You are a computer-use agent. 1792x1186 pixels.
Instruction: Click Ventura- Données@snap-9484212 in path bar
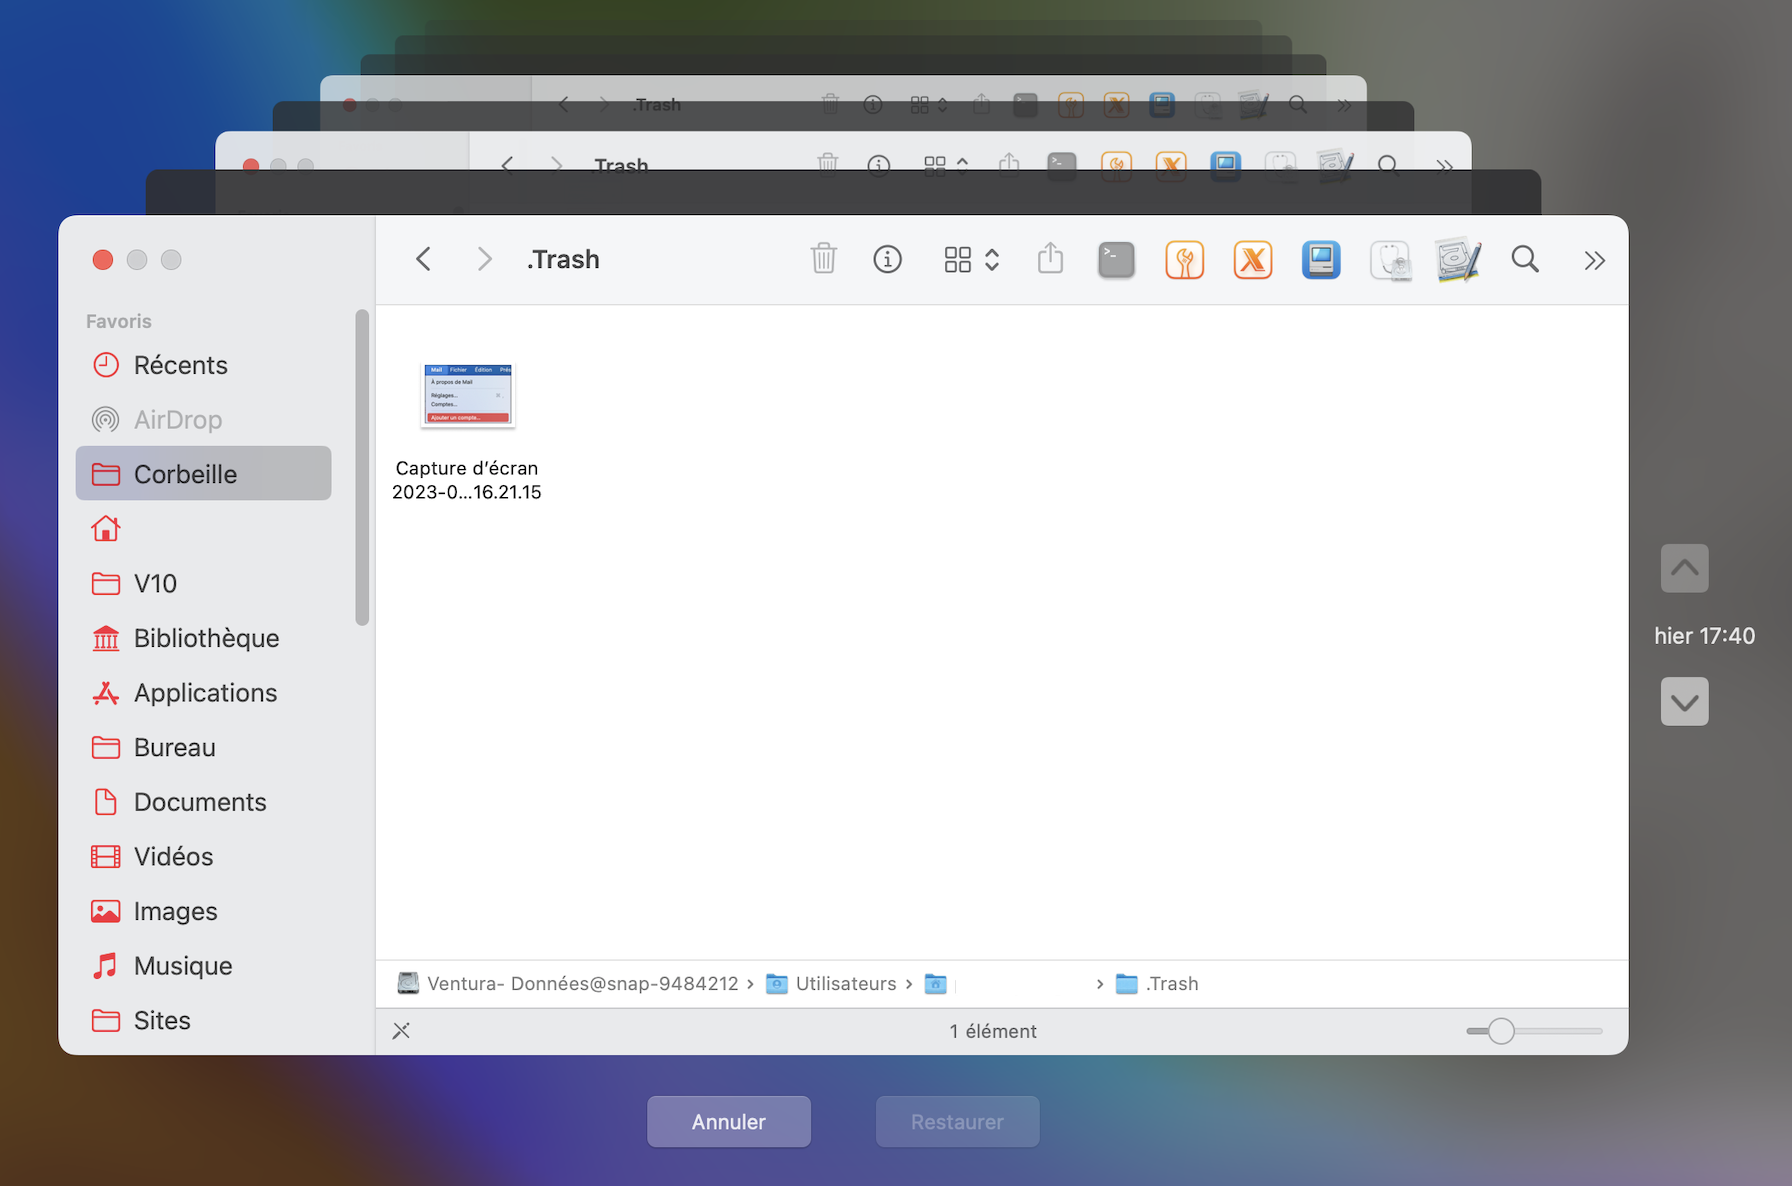pyautogui.click(x=568, y=984)
